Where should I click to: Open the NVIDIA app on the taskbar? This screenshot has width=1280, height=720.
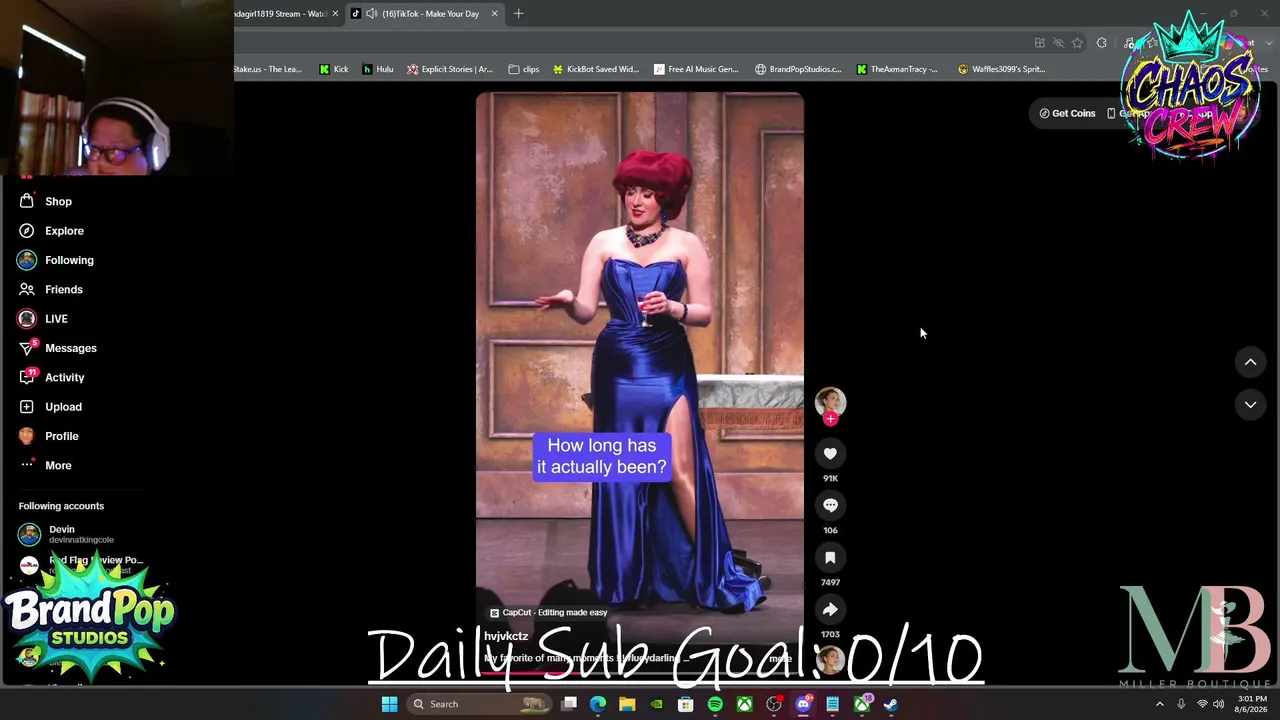click(x=656, y=704)
